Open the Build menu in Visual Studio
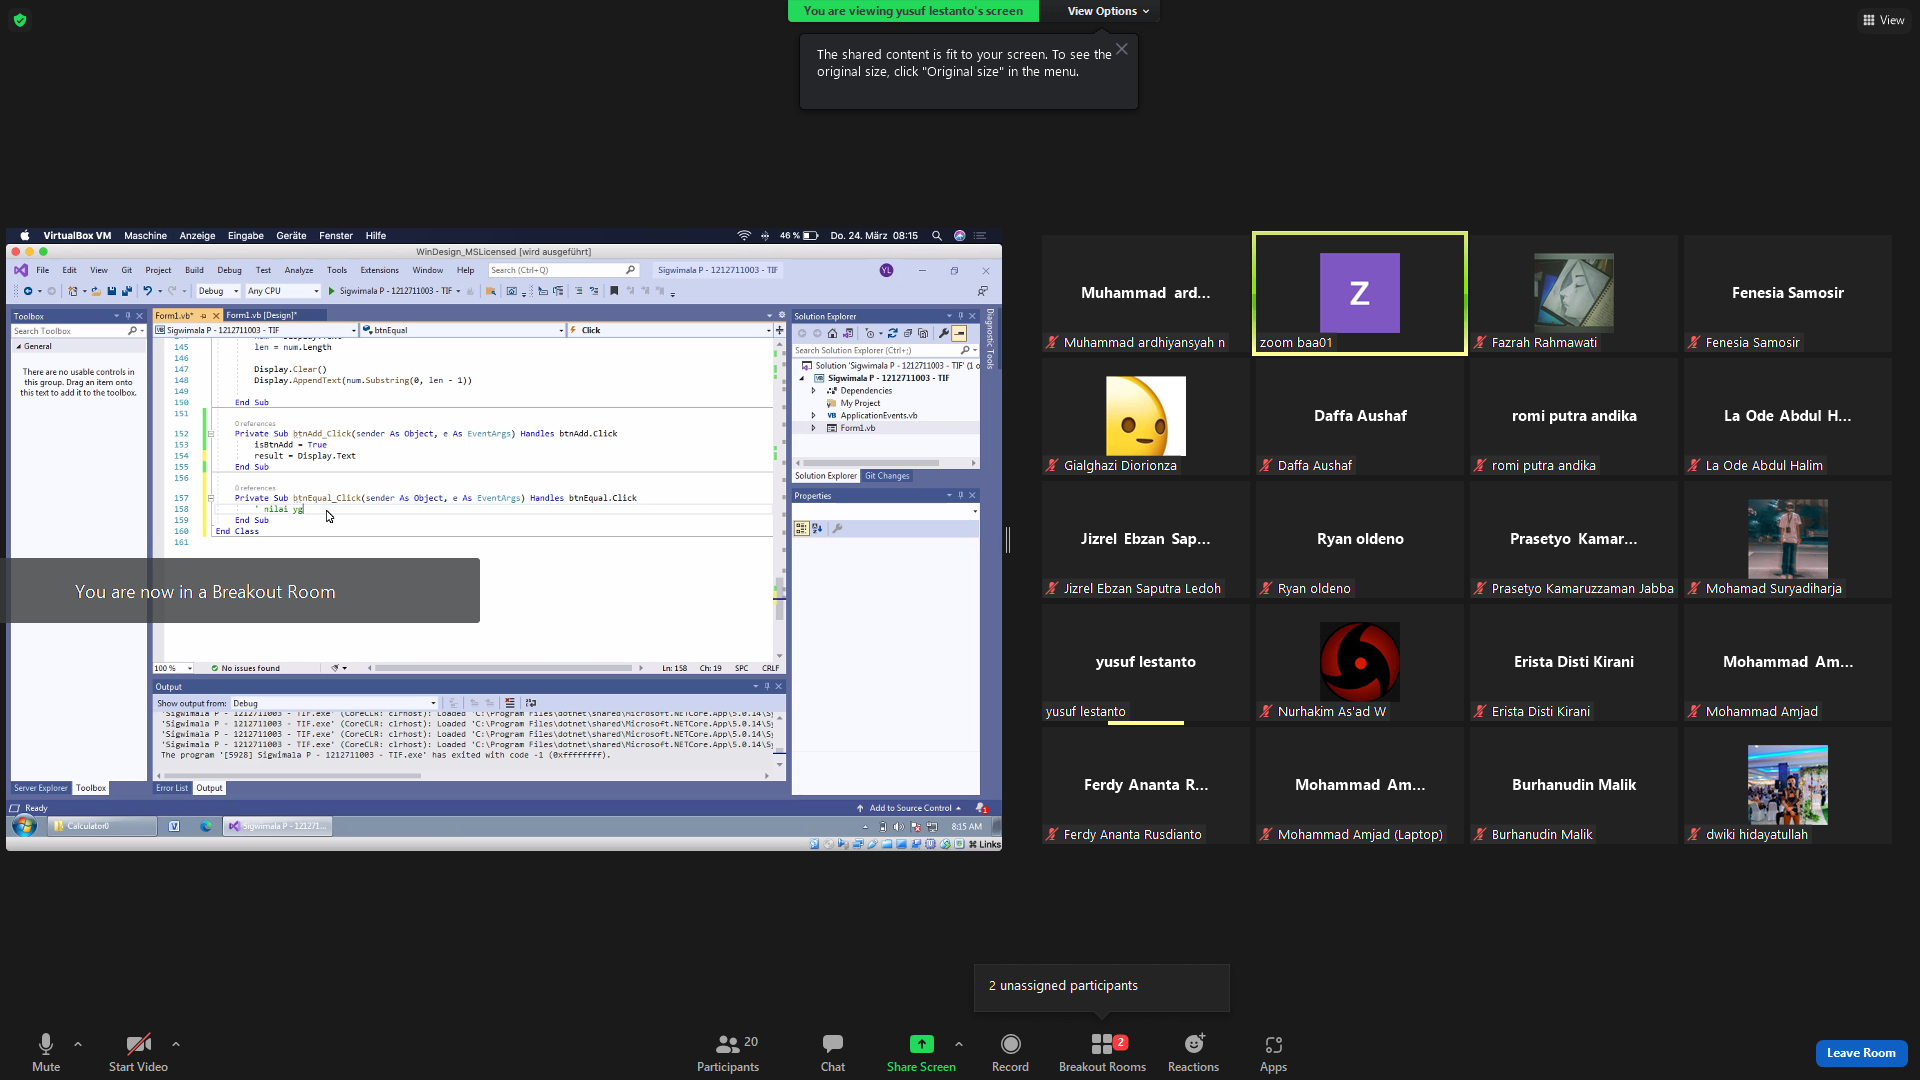This screenshot has width=1920, height=1080. point(194,270)
